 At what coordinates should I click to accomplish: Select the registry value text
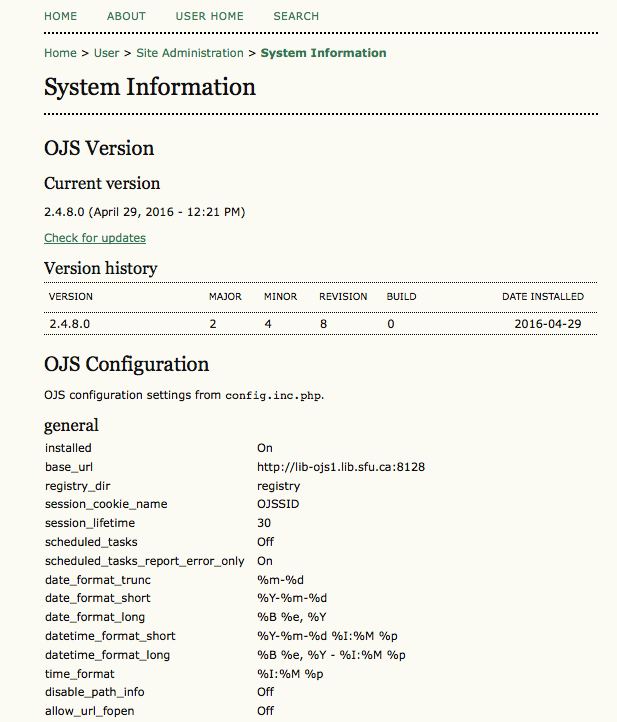[x=279, y=486]
